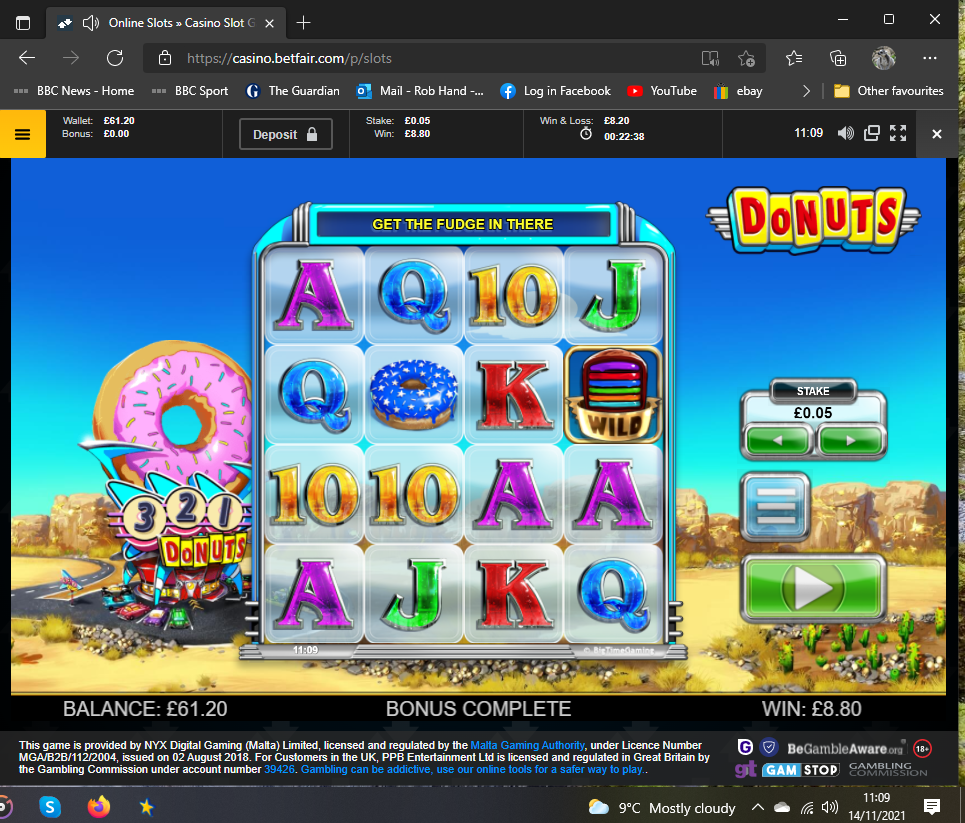Open Skype from the taskbar
The height and width of the screenshot is (823, 965).
pos(50,807)
